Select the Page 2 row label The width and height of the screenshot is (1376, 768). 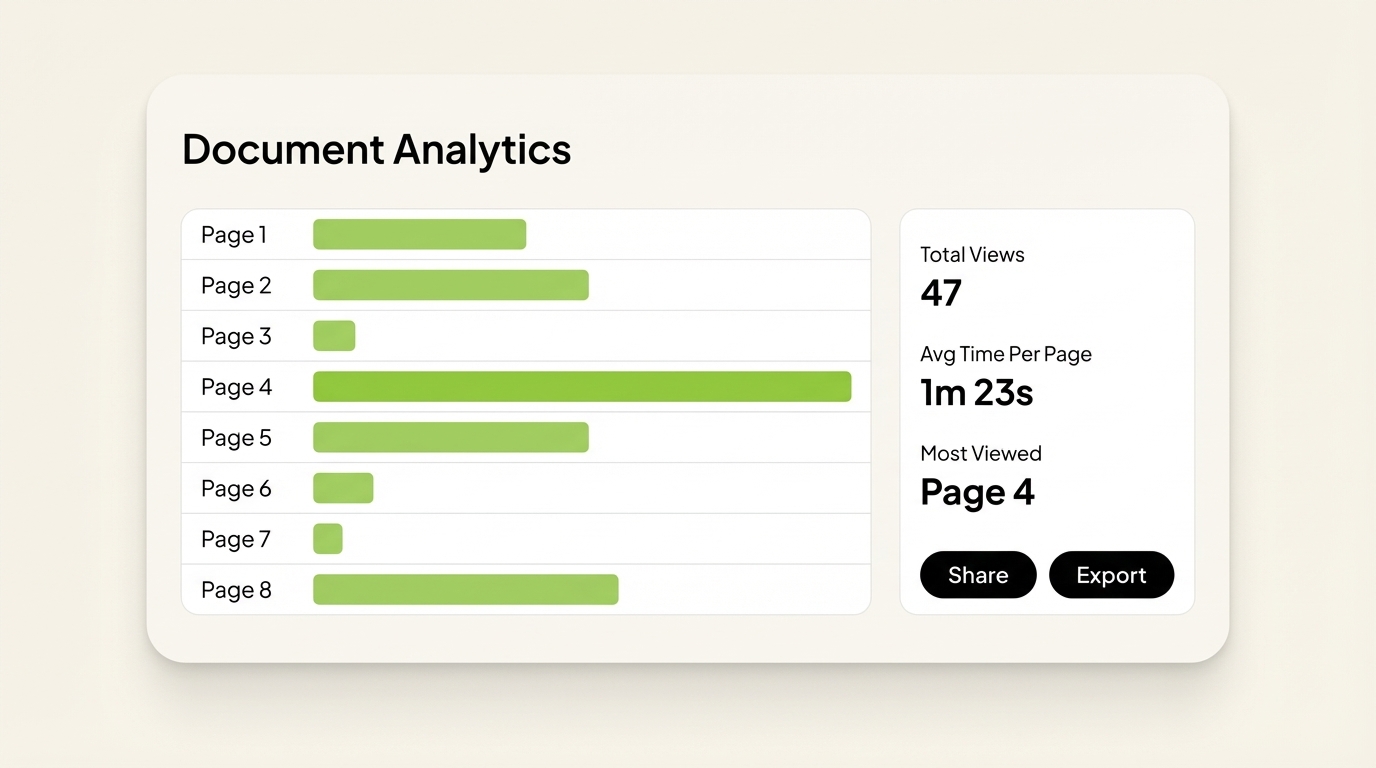point(236,285)
